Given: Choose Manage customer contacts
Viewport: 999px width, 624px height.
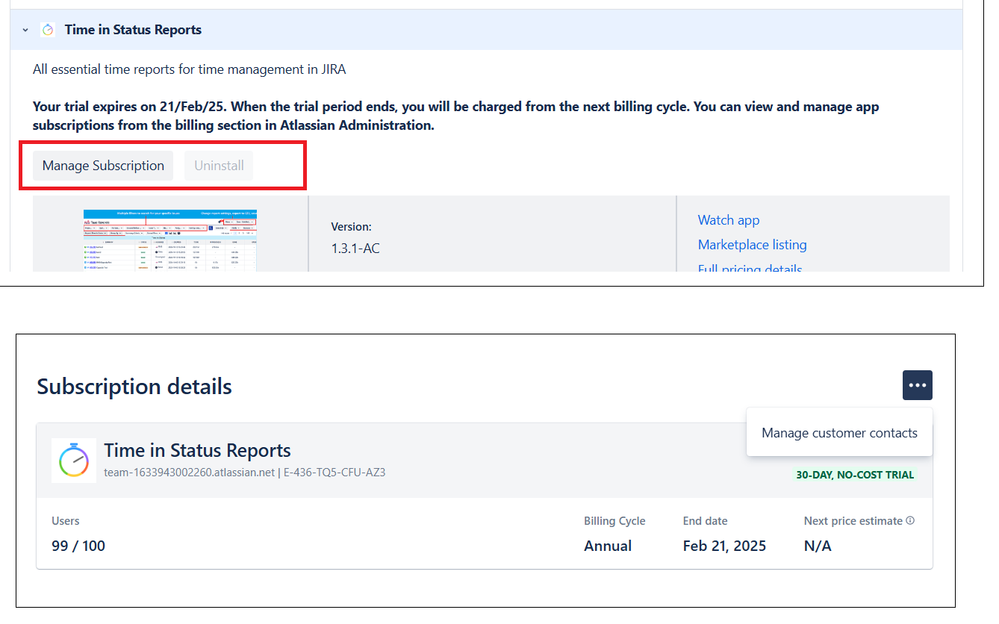Looking at the screenshot, I should tap(839, 433).
